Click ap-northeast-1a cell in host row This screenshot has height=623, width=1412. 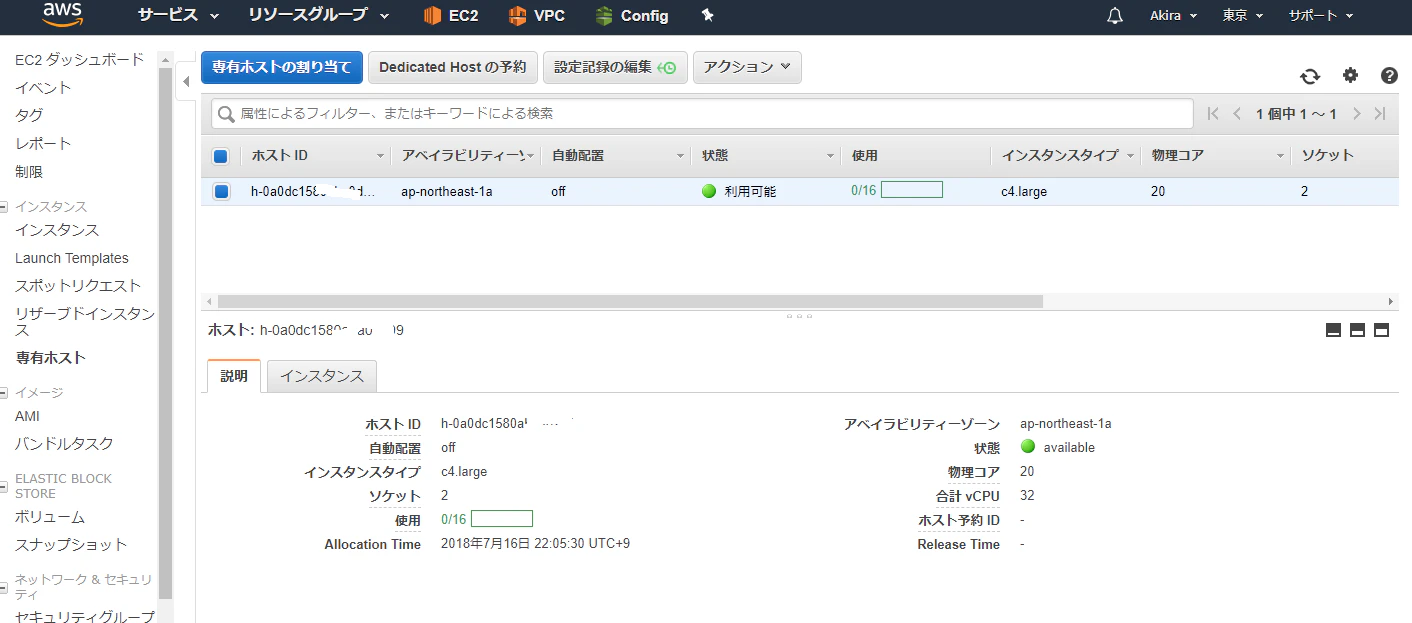pos(447,191)
